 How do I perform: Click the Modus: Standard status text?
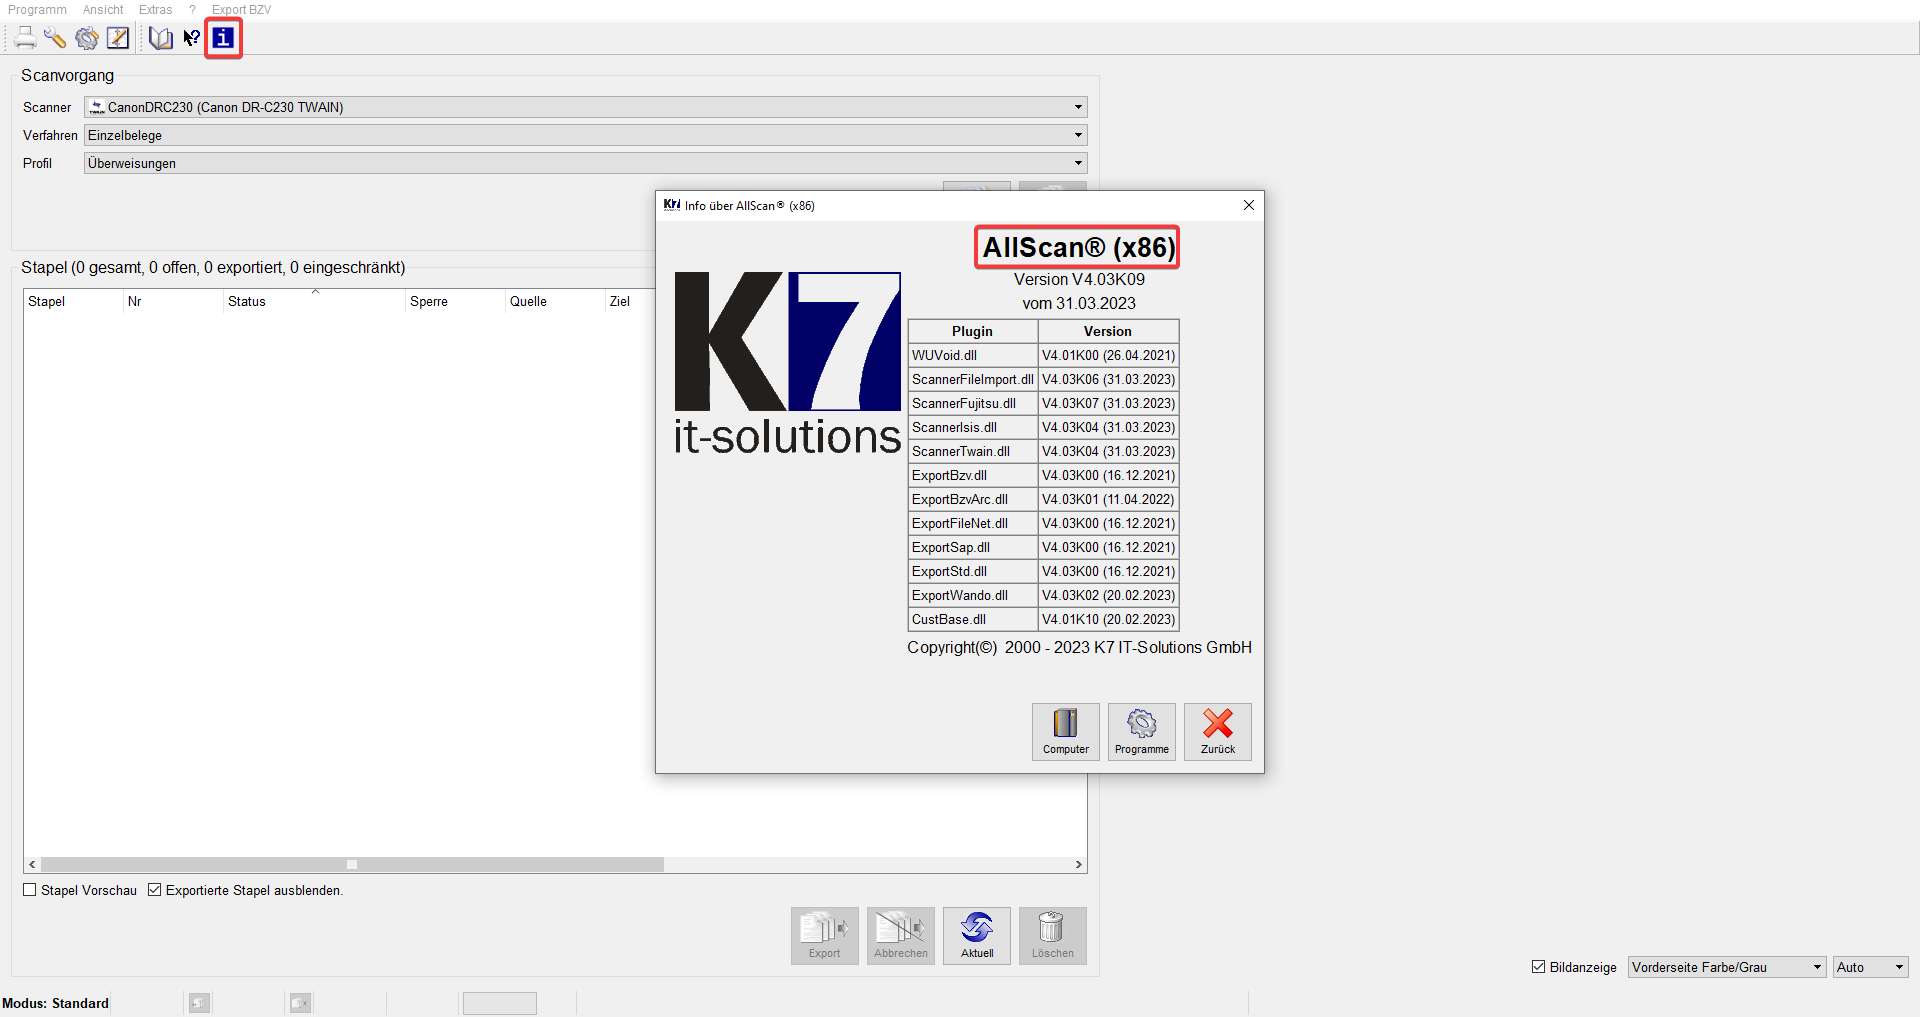(55, 1003)
